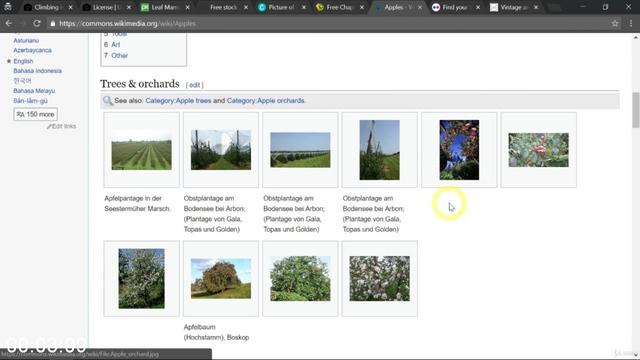Open the red apples on branch thumbnail
This screenshot has width=640, height=360.
click(538, 150)
